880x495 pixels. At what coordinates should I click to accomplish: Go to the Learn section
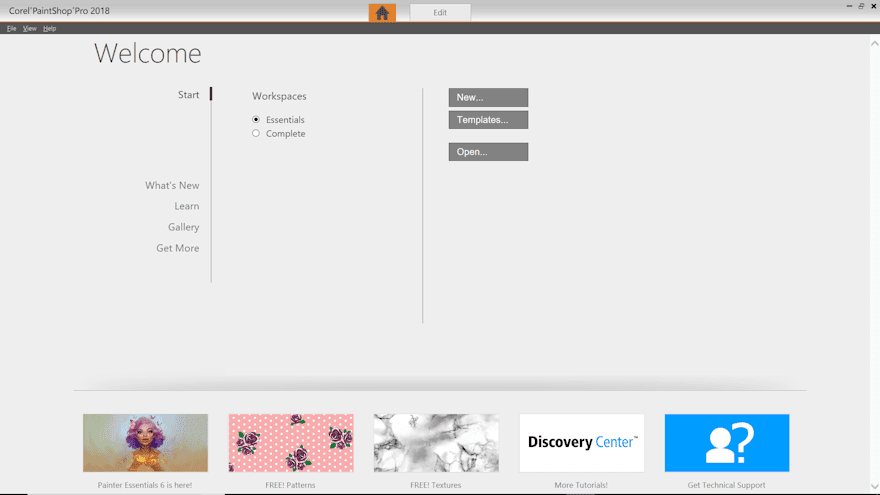click(x=186, y=206)
